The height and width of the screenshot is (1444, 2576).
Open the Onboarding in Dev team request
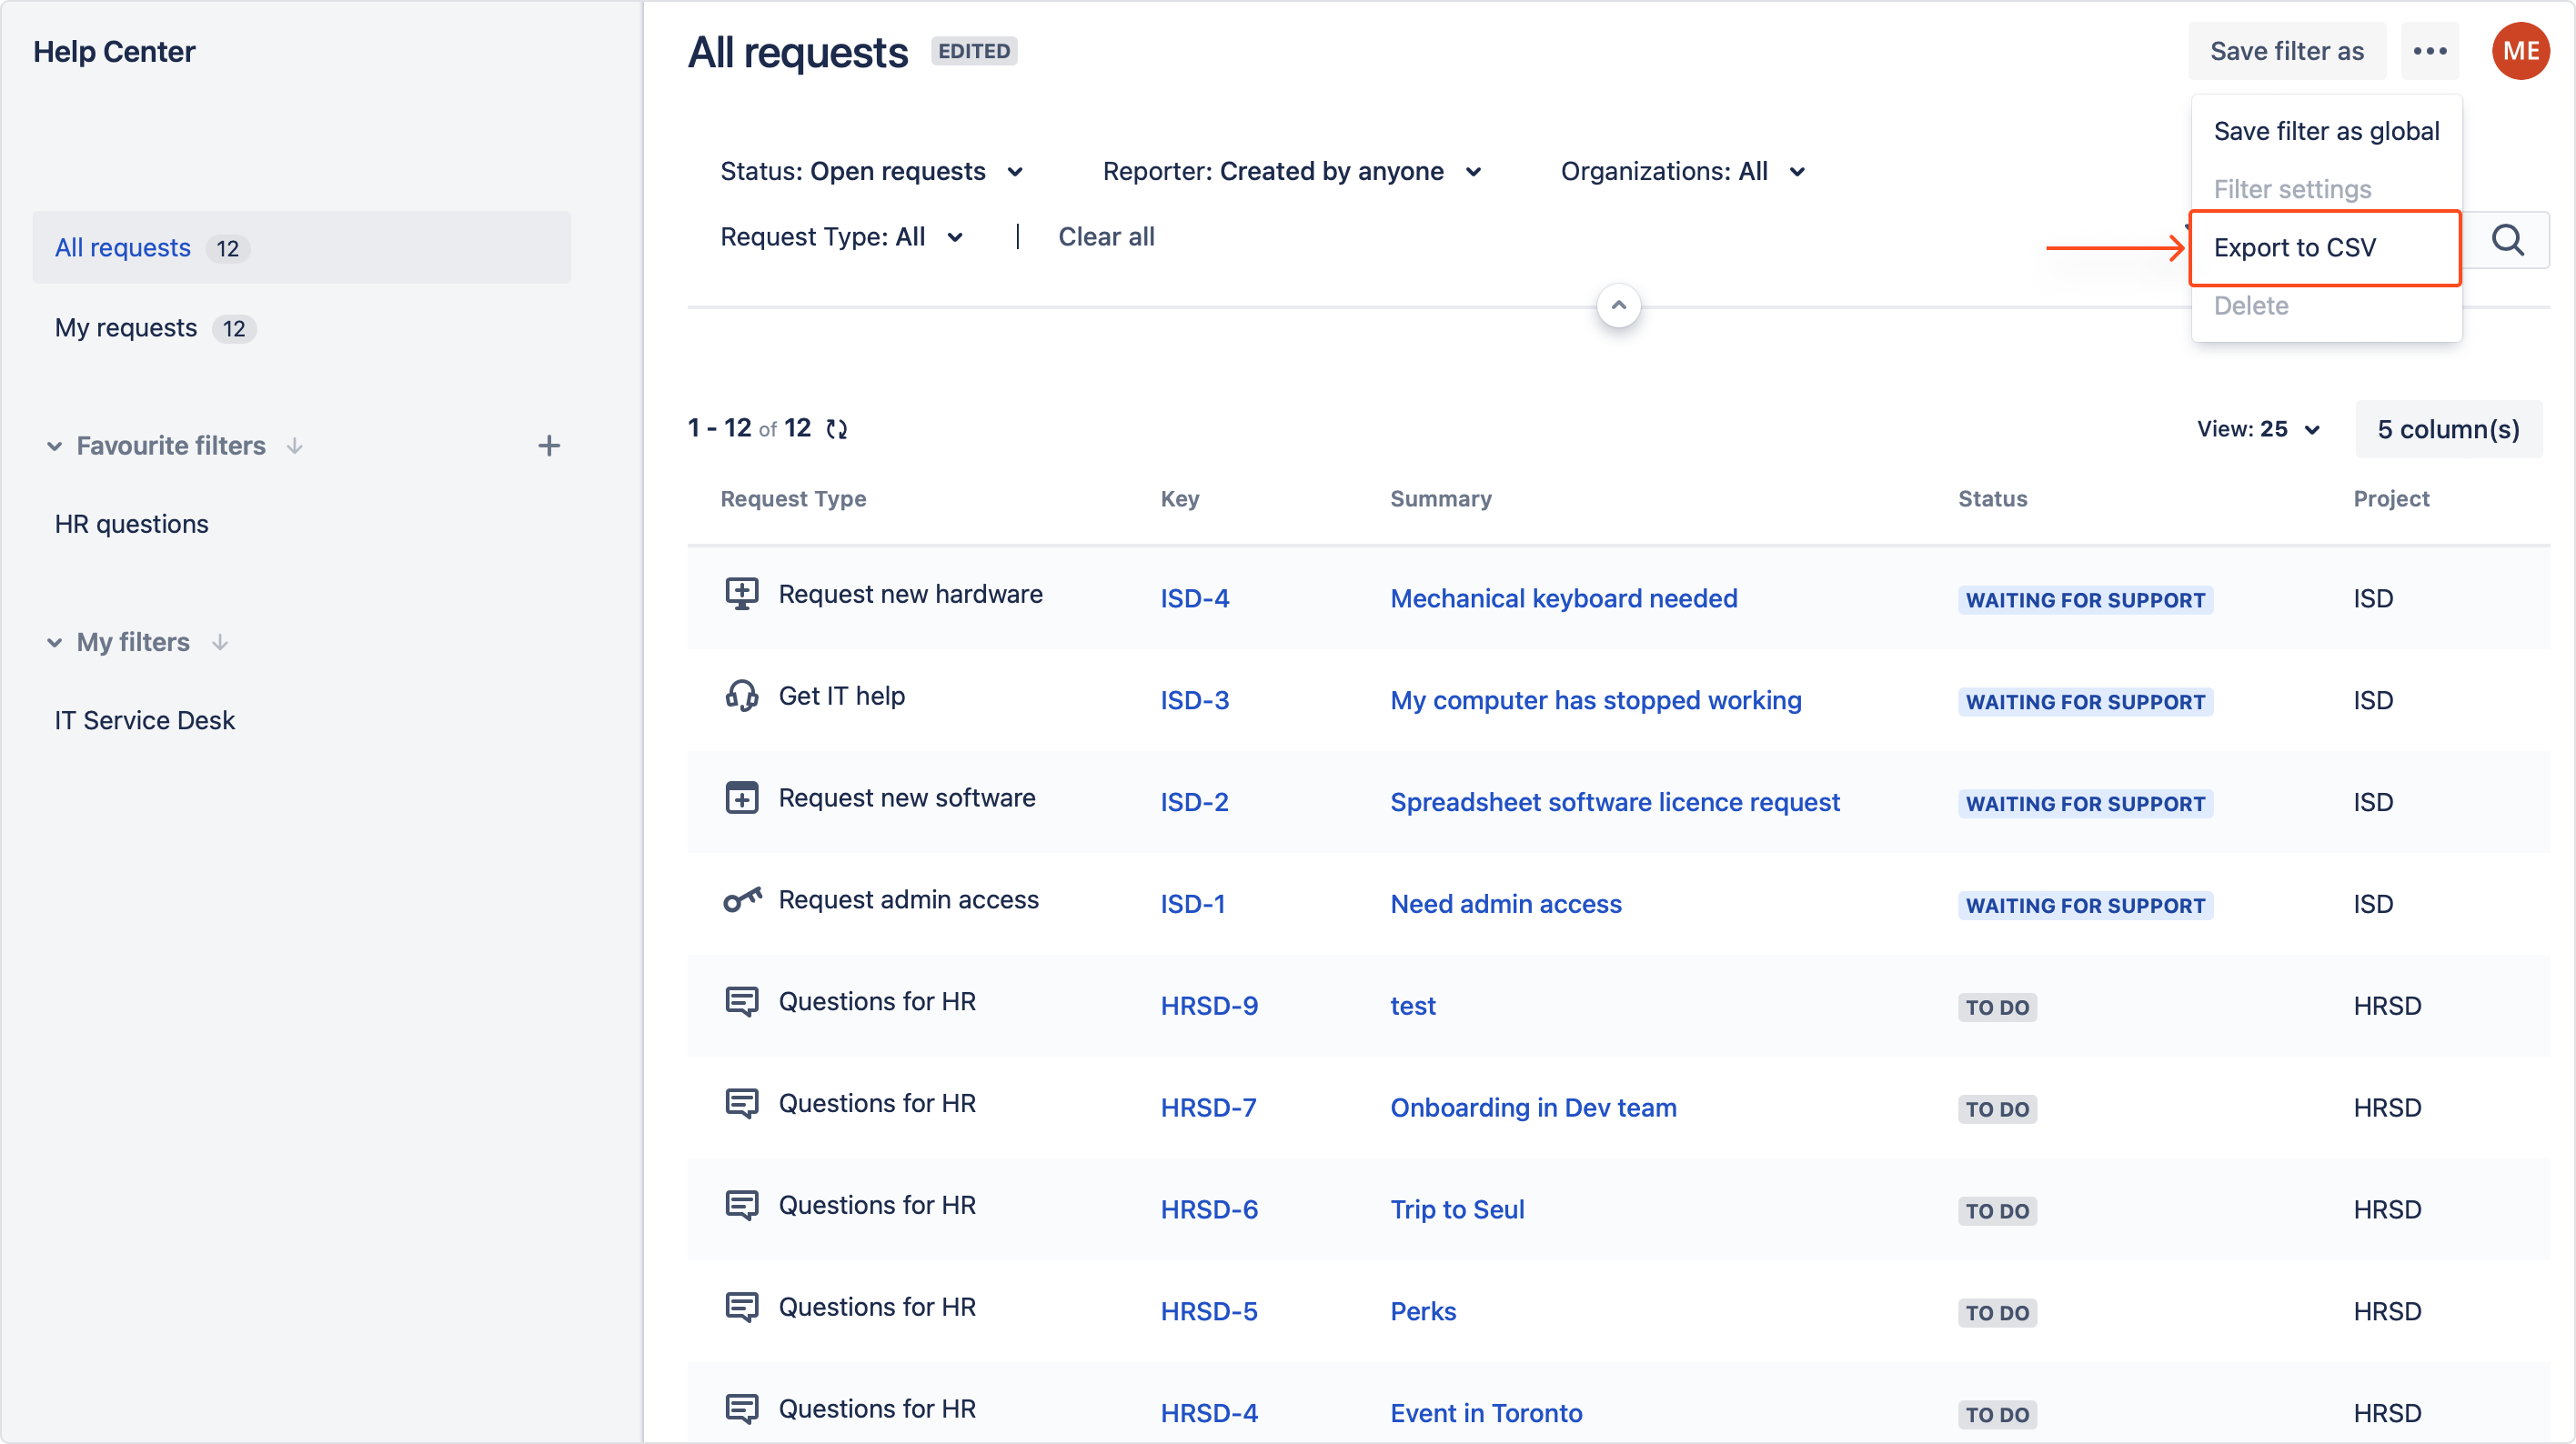1533,1107
